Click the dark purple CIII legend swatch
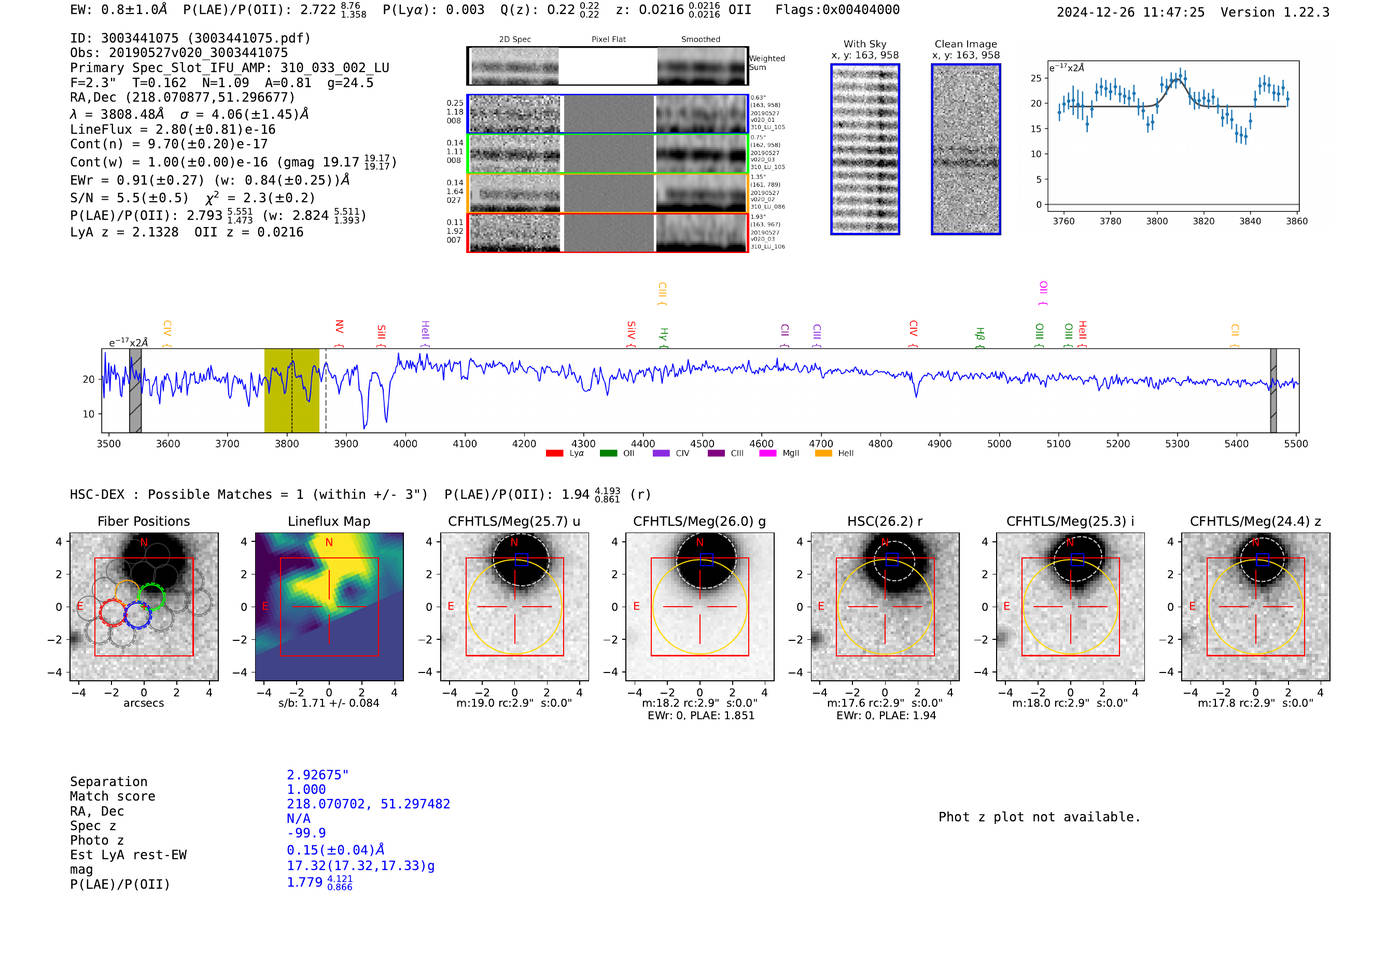This screenshot has height=953, width=1400. (715, 454)
